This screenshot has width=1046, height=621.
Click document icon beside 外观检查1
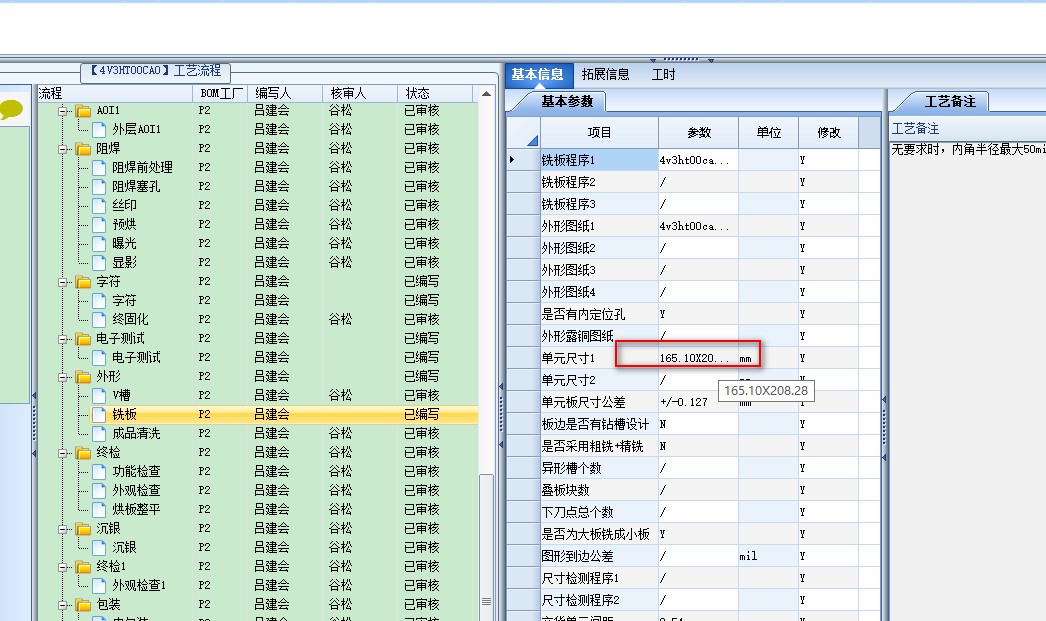[99, 586]
